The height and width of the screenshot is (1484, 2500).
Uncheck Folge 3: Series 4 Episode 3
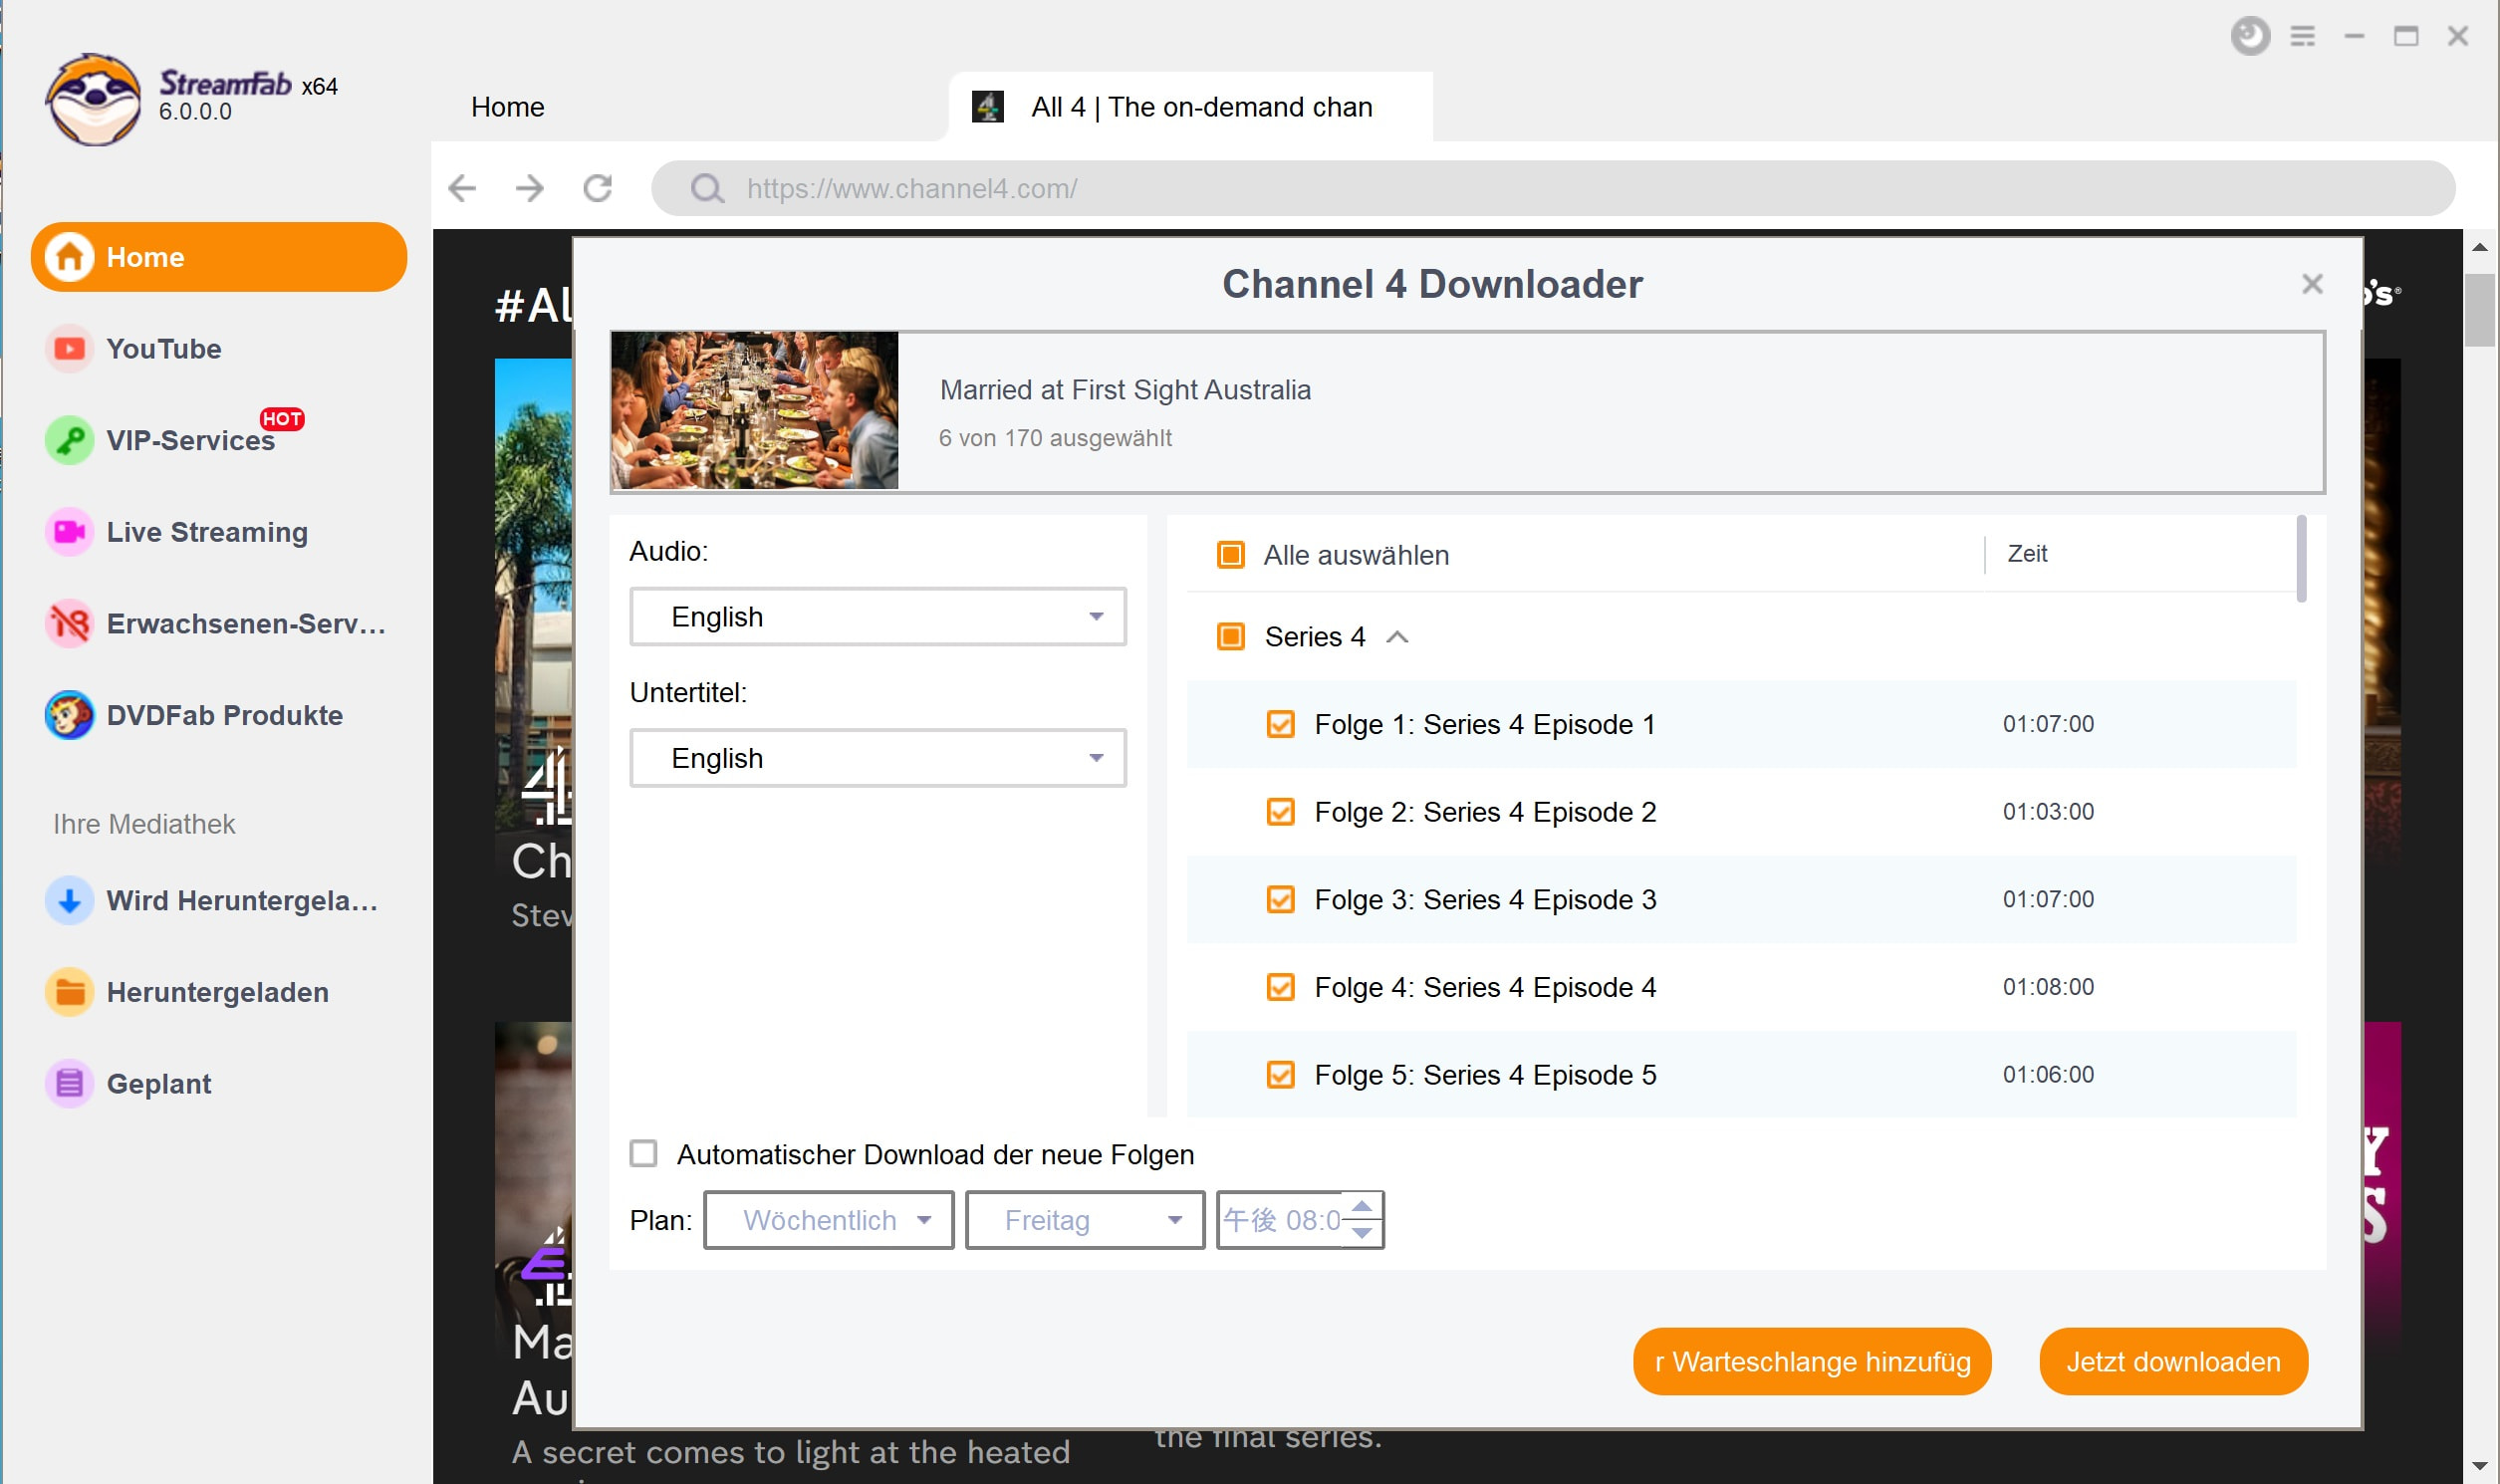pos(1281,900)
